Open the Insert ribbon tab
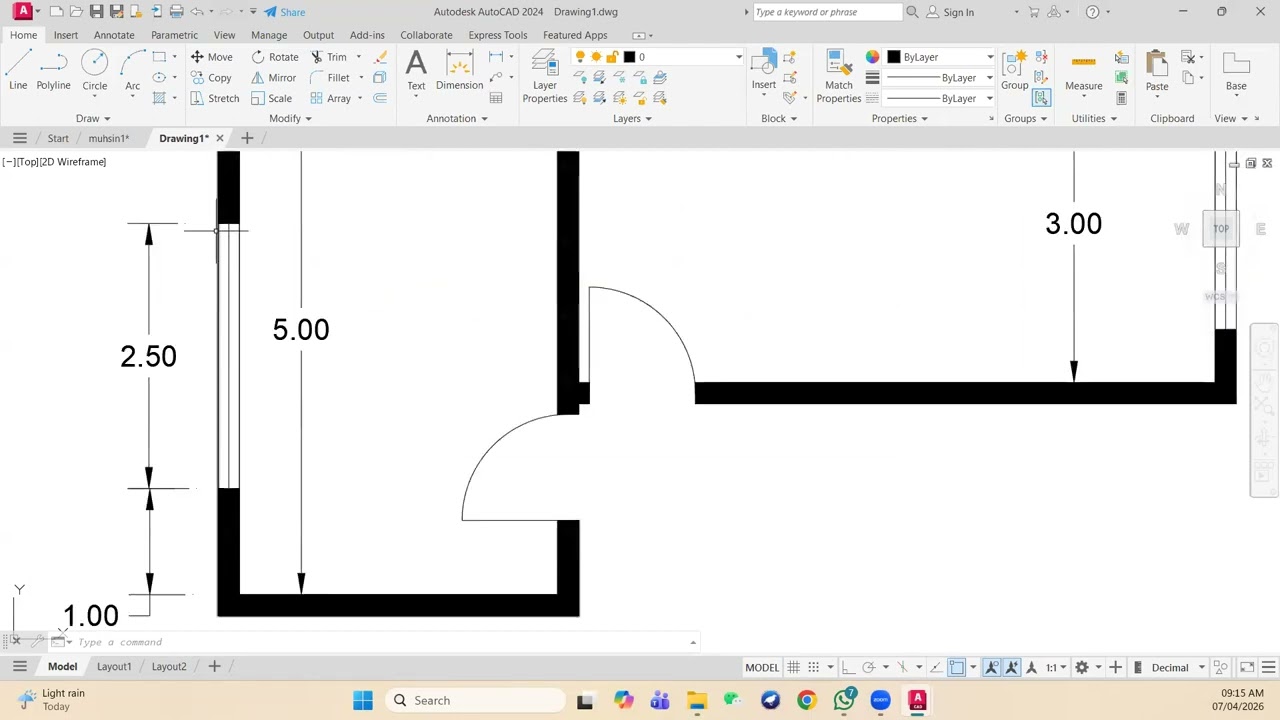Viewport: 1280px width, 720px height. tap(66, 35)
